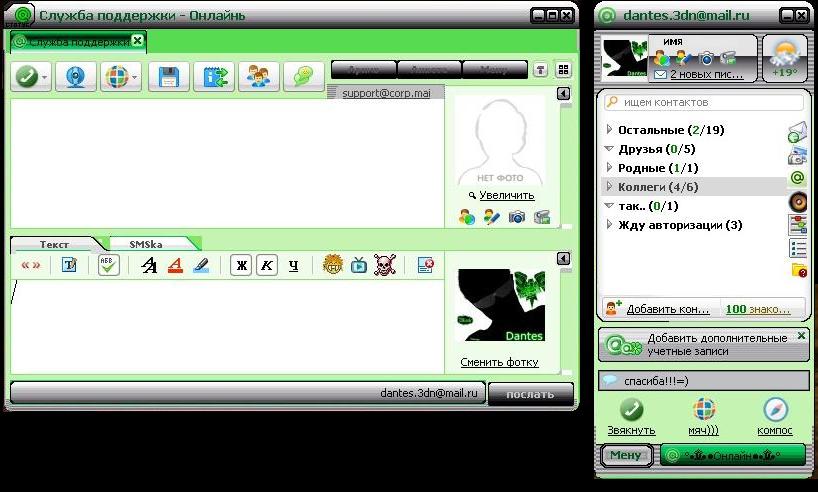Click the Сменить фотку link
Viewport: 818px width, 492px height.
point(499,362)
